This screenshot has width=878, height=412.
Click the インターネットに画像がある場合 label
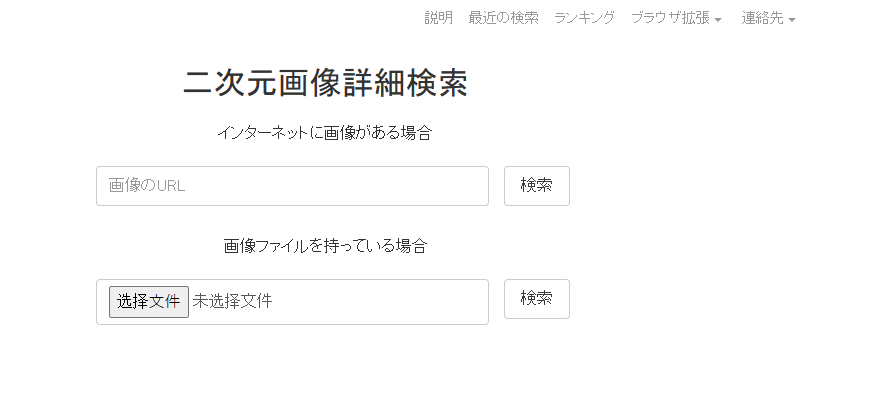tap(324, 133)
